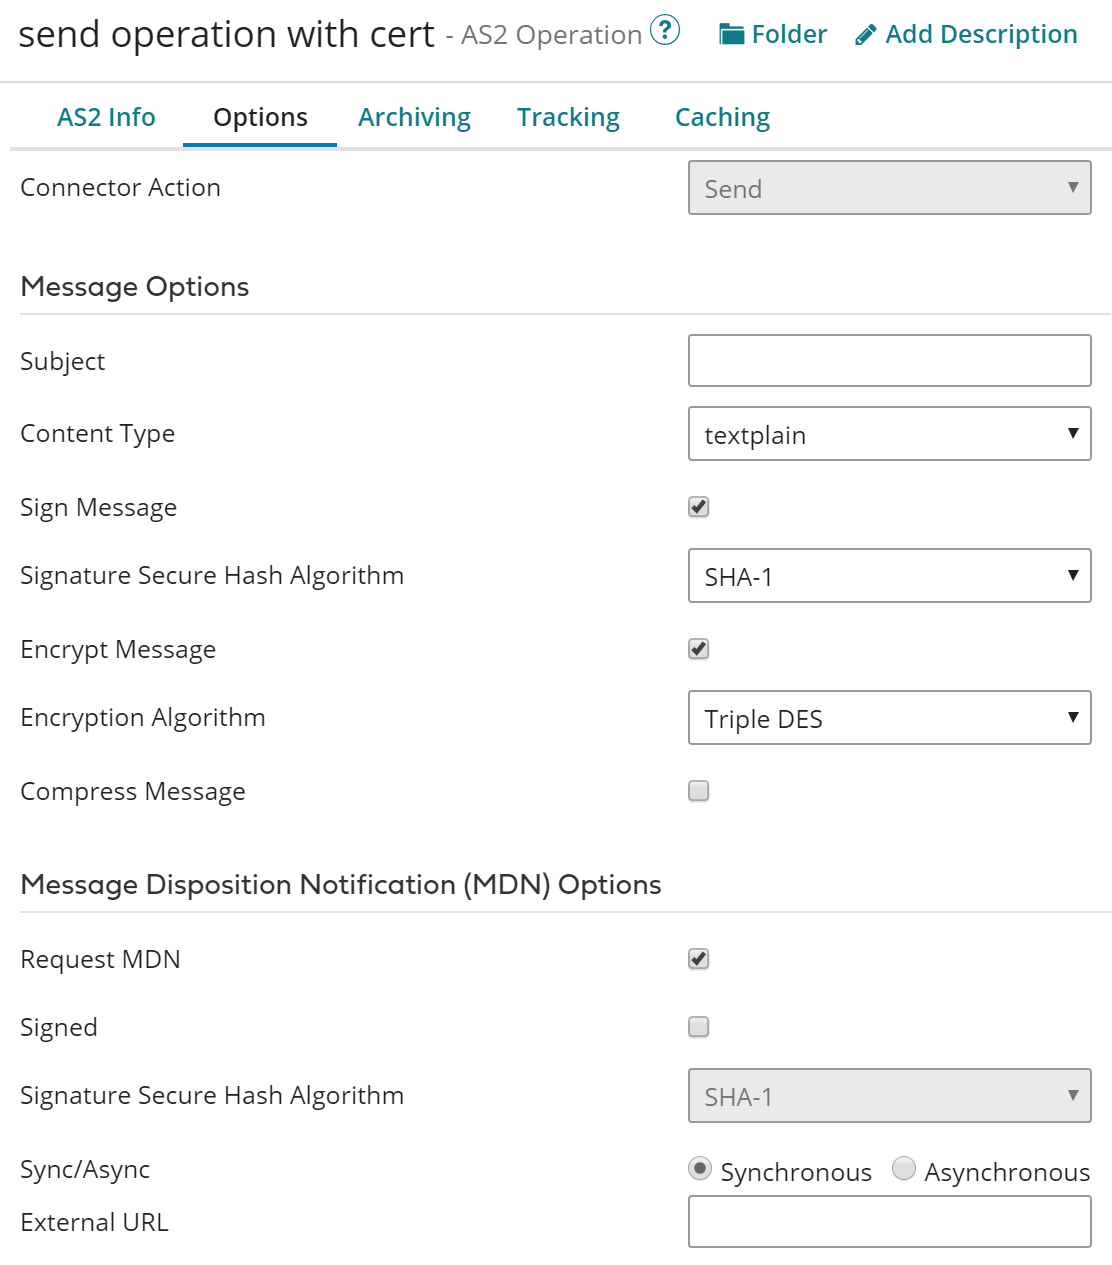The height and width of the screenshot is (1265, 1112).
Task: Click the External URL input field
Action: (x=889, y=1222)
